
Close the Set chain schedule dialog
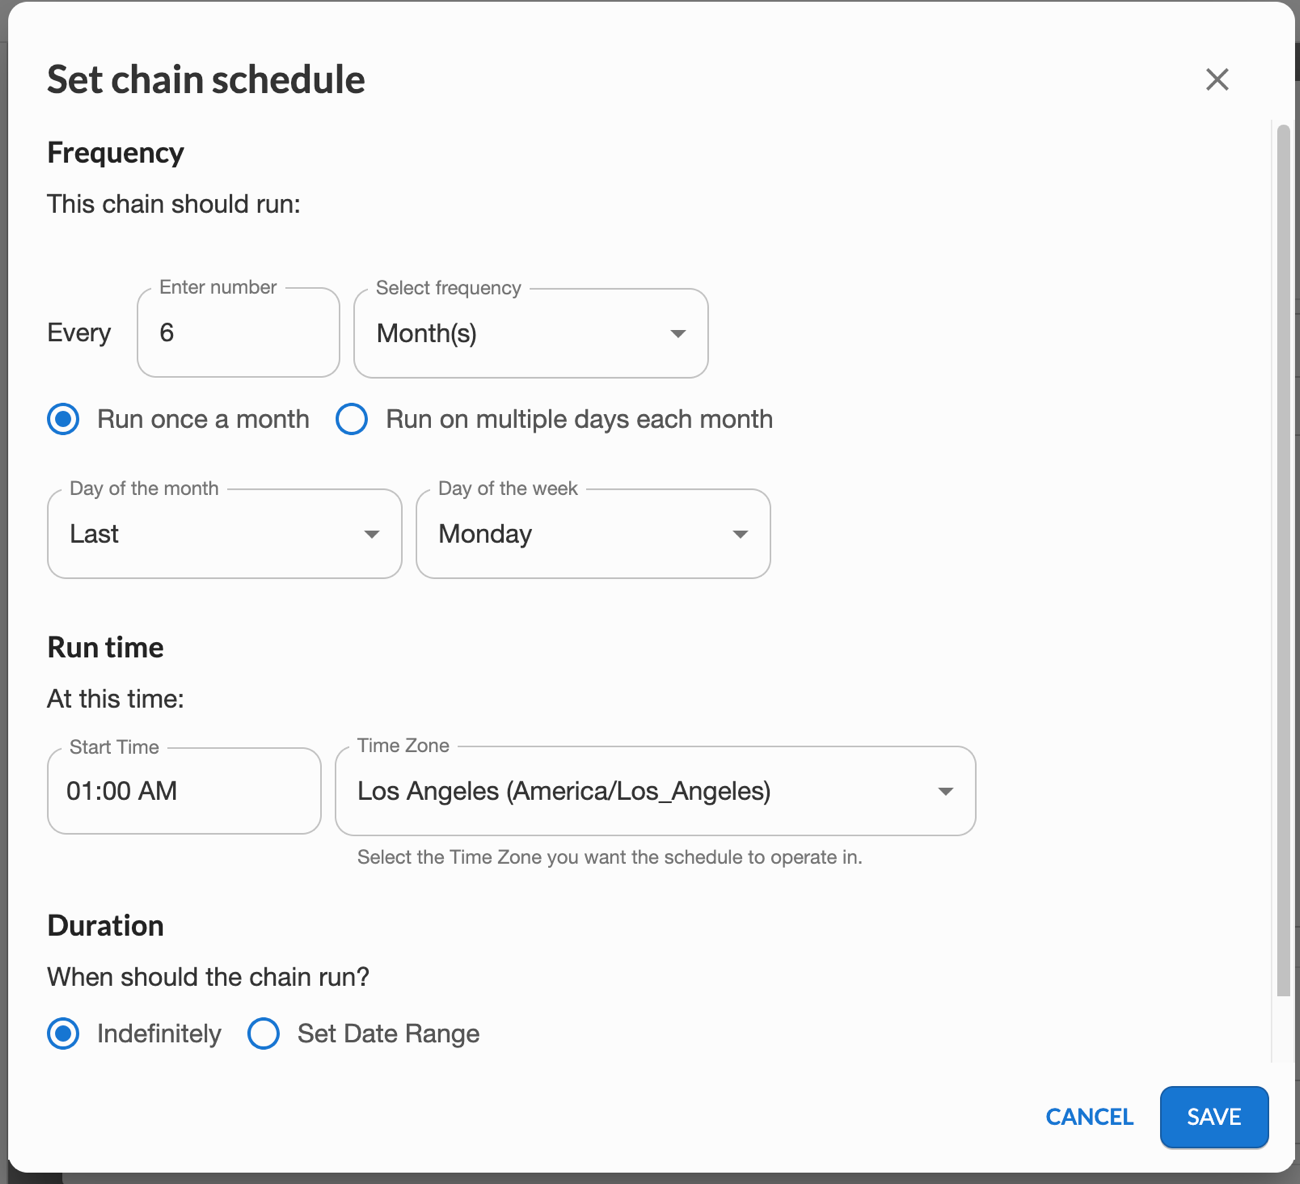(1217, 79)
